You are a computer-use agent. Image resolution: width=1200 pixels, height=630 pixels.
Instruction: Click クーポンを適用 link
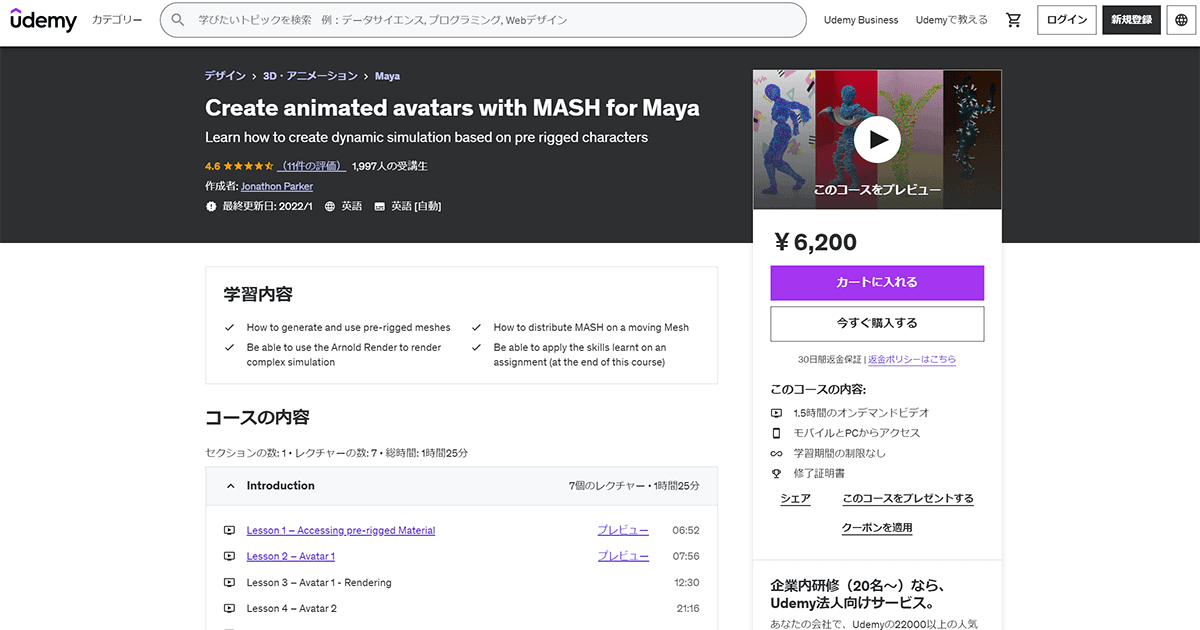pos(877,528)
